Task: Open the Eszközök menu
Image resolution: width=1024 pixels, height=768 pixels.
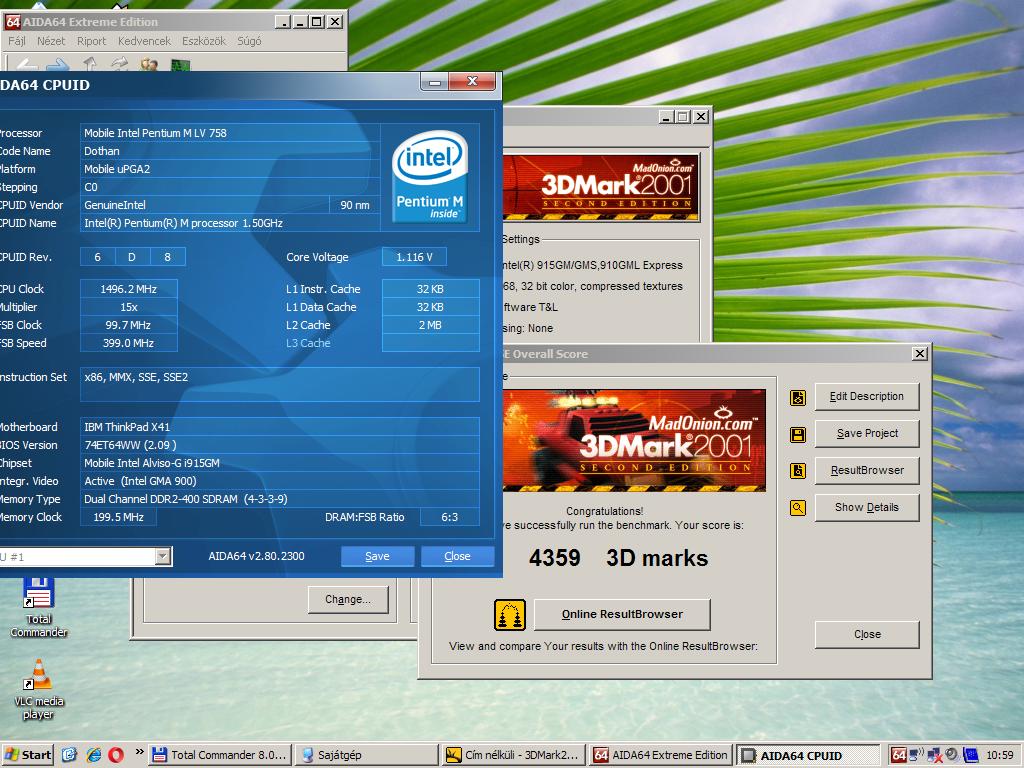Action: coord(204,41)
